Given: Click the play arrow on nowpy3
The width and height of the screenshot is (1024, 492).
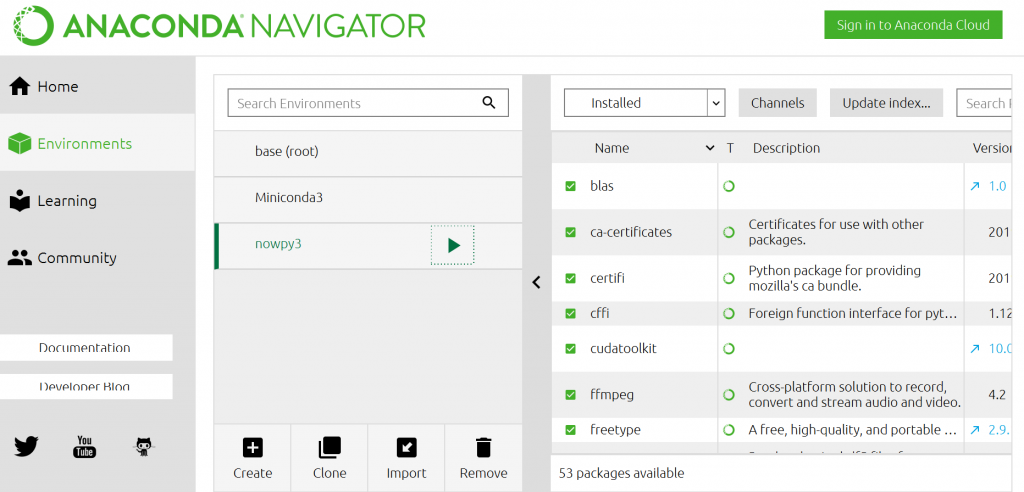Looking at the screenshot, I should tap(453, 245).
